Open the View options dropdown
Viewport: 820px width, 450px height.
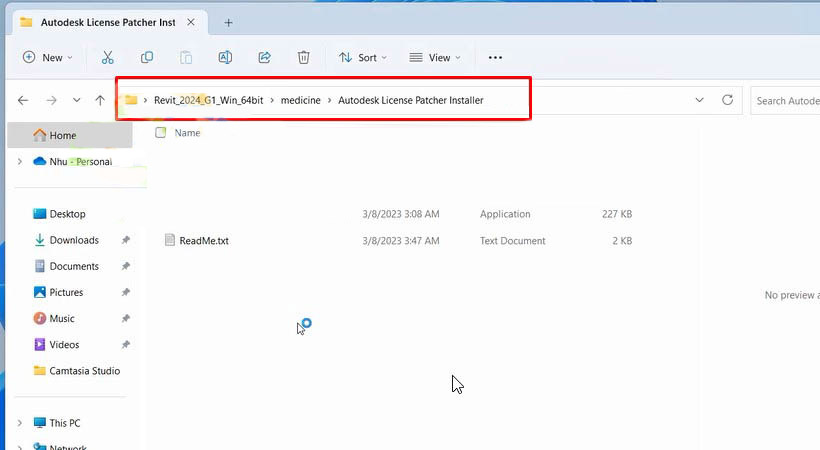(x=435, y=58)
